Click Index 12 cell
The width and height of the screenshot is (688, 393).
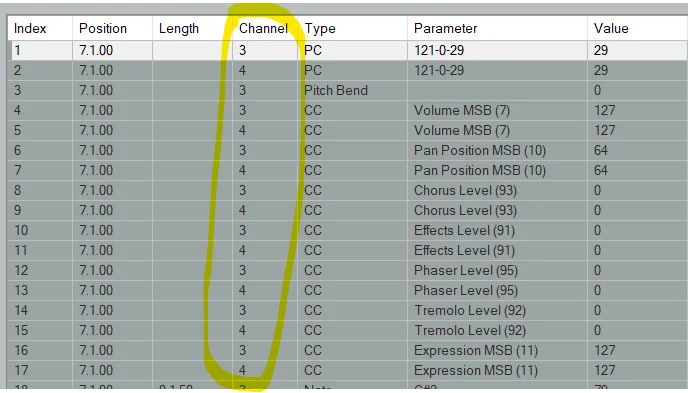(40, 270)
